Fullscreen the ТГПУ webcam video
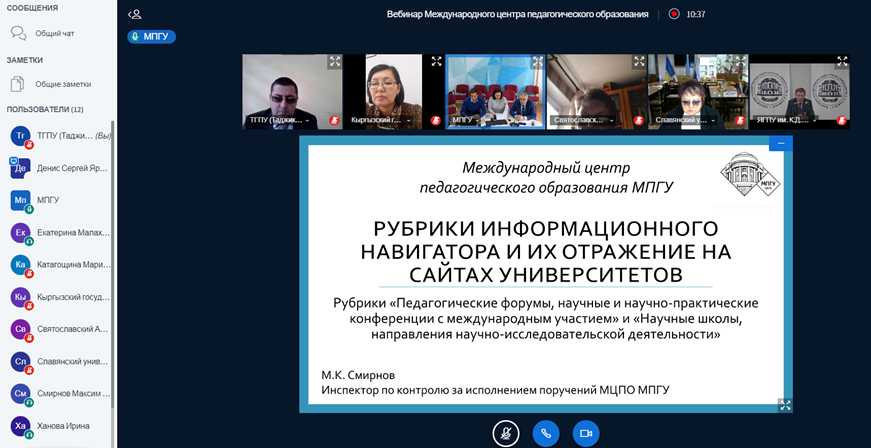Image resolution: width=871 pixels, height=448 pixels. (335, 62)
